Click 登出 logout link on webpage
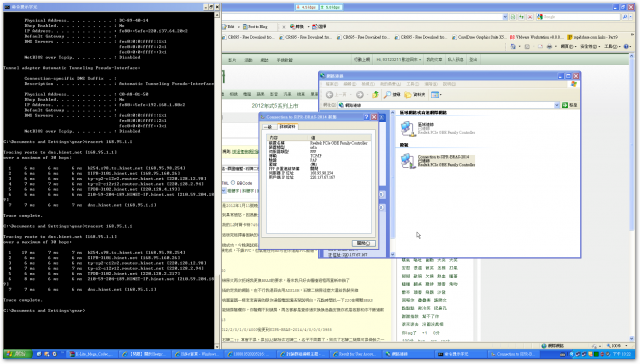 coord(473,60)
